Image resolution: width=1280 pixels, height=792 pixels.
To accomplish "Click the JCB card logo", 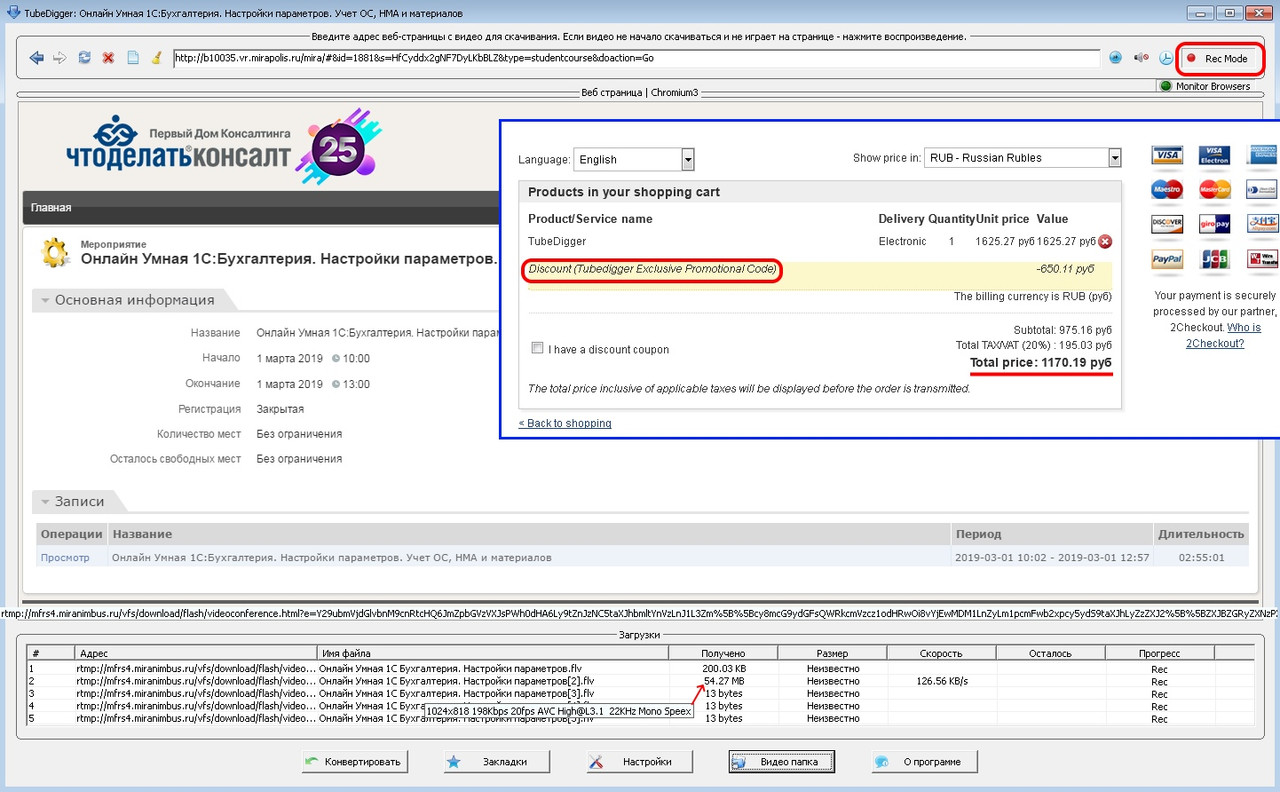I will pos(1214,259).
